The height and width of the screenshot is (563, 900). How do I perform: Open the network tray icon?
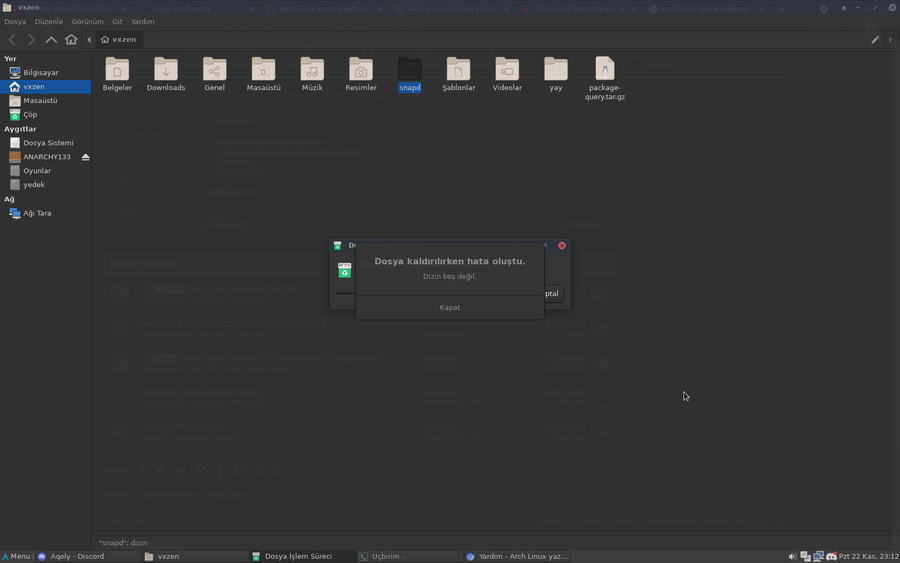818,556
